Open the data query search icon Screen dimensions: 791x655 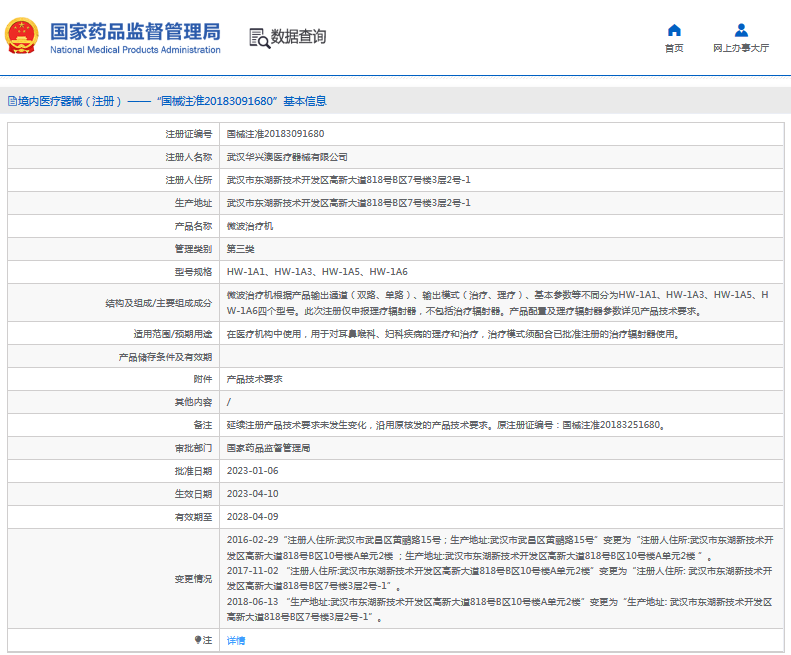260,38
